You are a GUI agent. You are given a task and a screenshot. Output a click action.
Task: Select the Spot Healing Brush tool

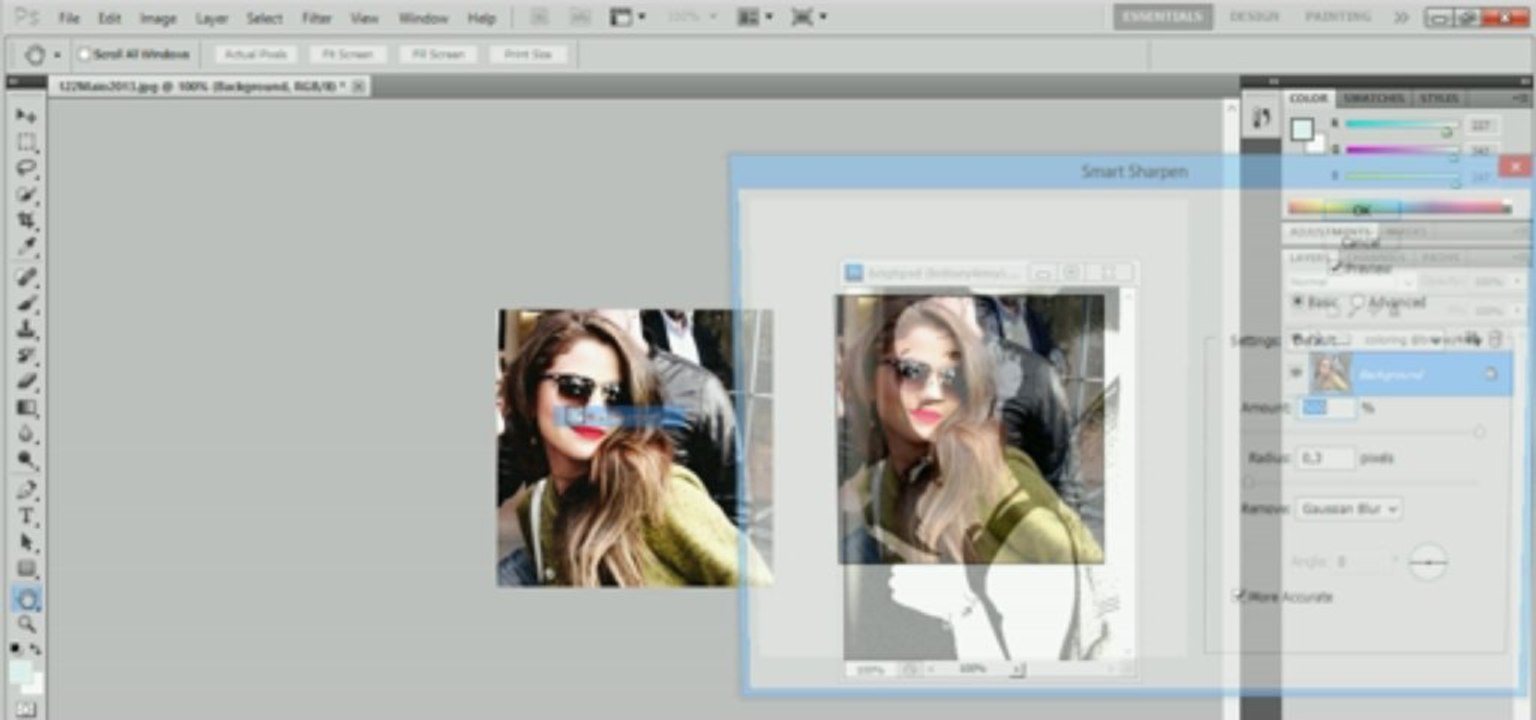[26, 277]
